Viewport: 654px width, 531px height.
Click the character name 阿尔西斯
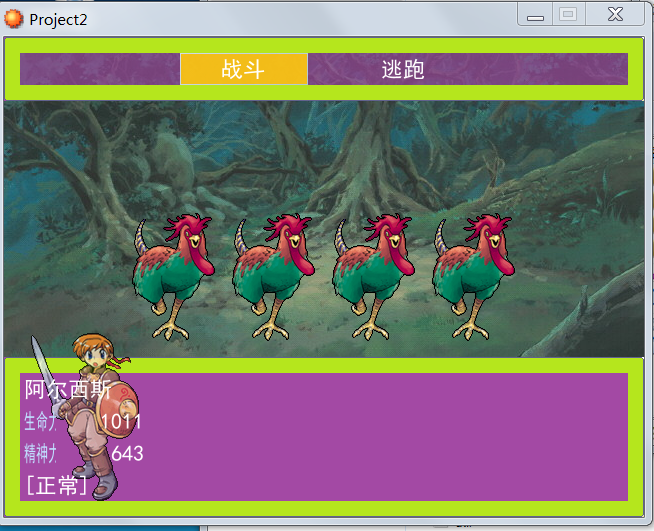[x=68, y=390]
